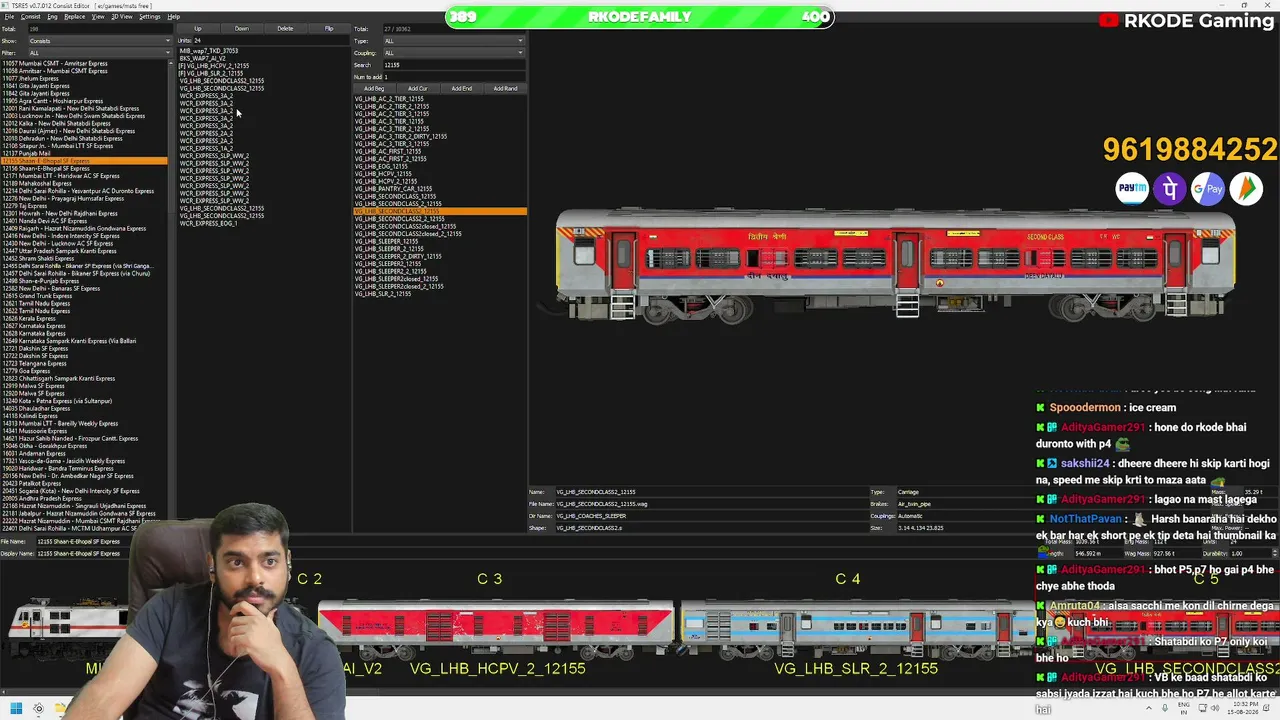The image size is (1280, 720).
Task: Click Add End button
Action: (462, 89)
